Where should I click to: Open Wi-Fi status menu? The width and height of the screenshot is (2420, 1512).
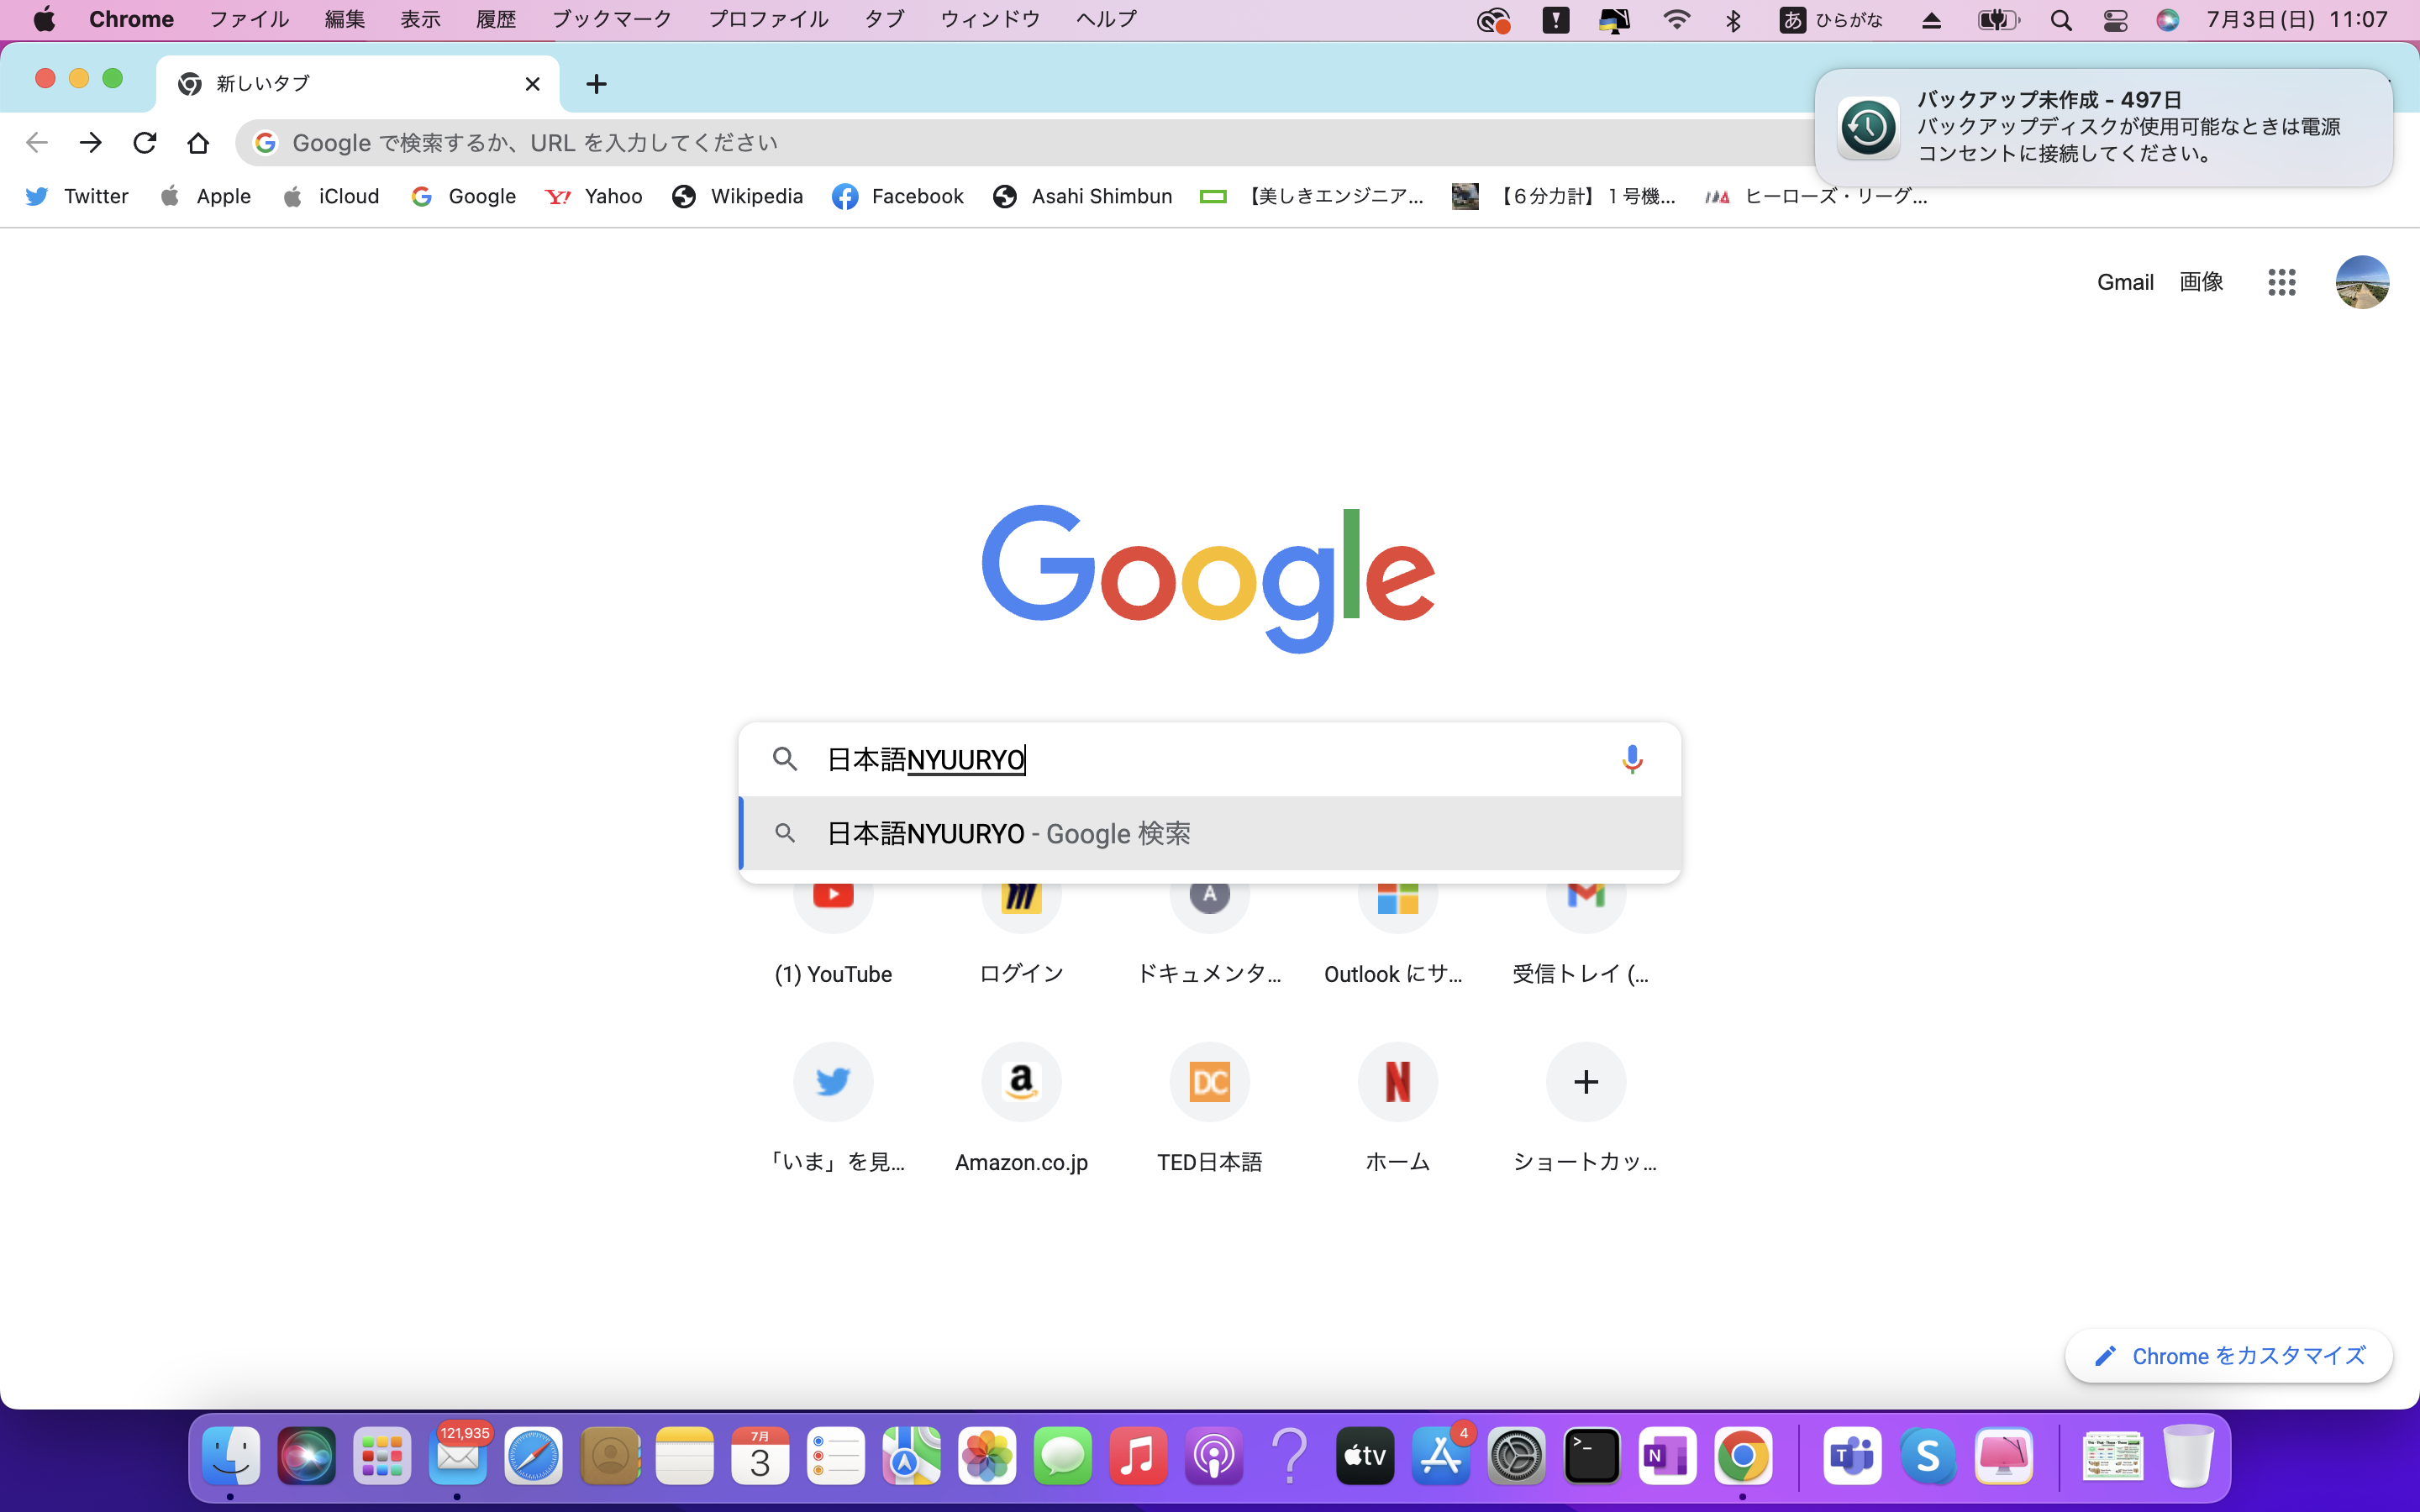pos(1676,20)
